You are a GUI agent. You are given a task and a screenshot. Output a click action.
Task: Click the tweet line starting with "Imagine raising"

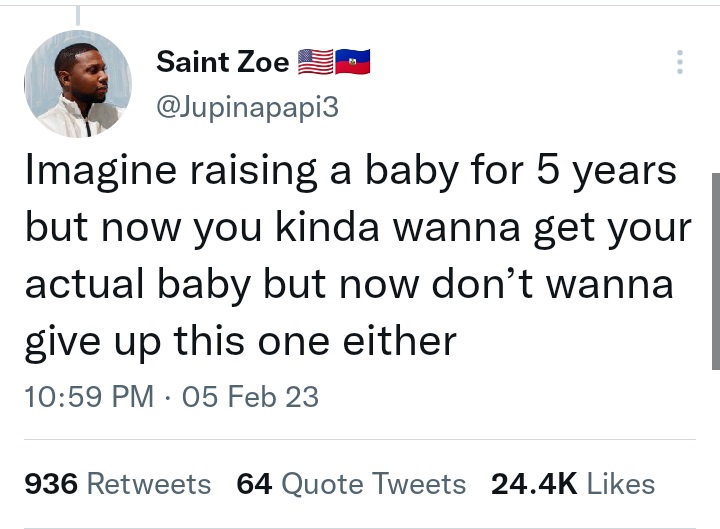tap(350, 170)
